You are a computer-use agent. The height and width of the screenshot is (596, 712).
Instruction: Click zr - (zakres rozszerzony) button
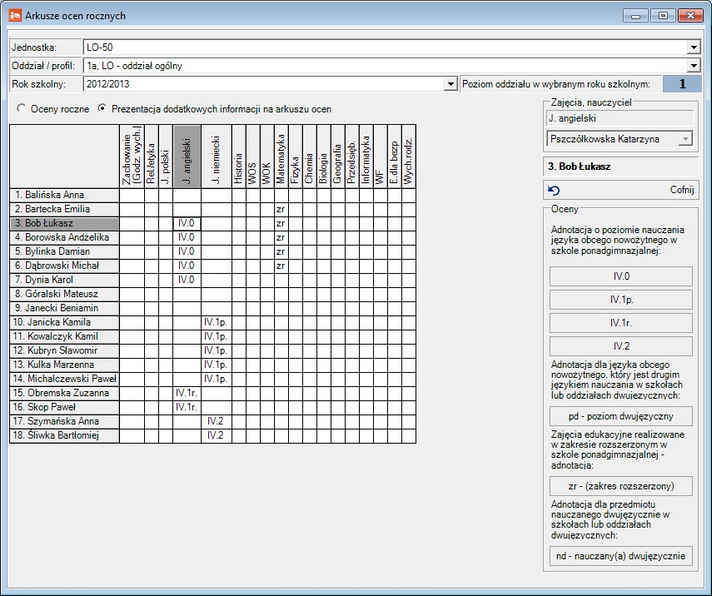[x=621, y=486]
